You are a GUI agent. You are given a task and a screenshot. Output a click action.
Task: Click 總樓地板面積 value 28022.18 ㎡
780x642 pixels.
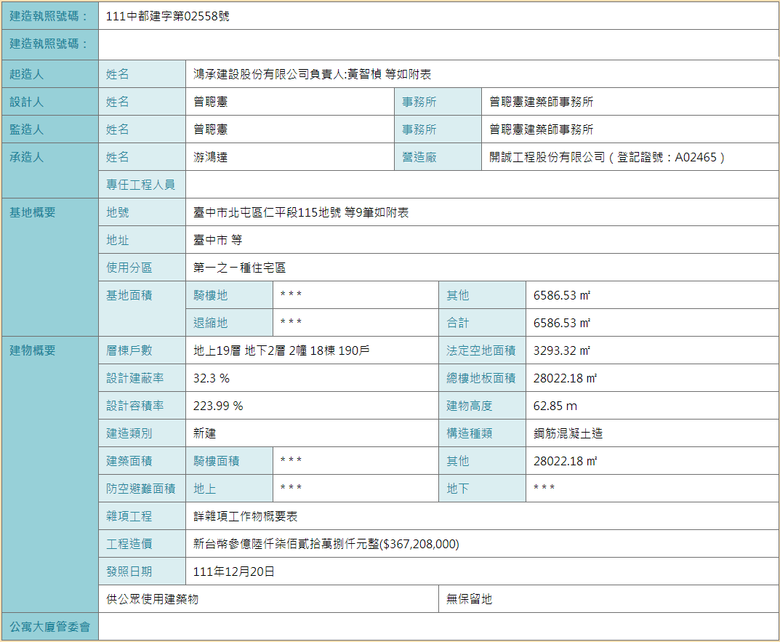[565, 378]
